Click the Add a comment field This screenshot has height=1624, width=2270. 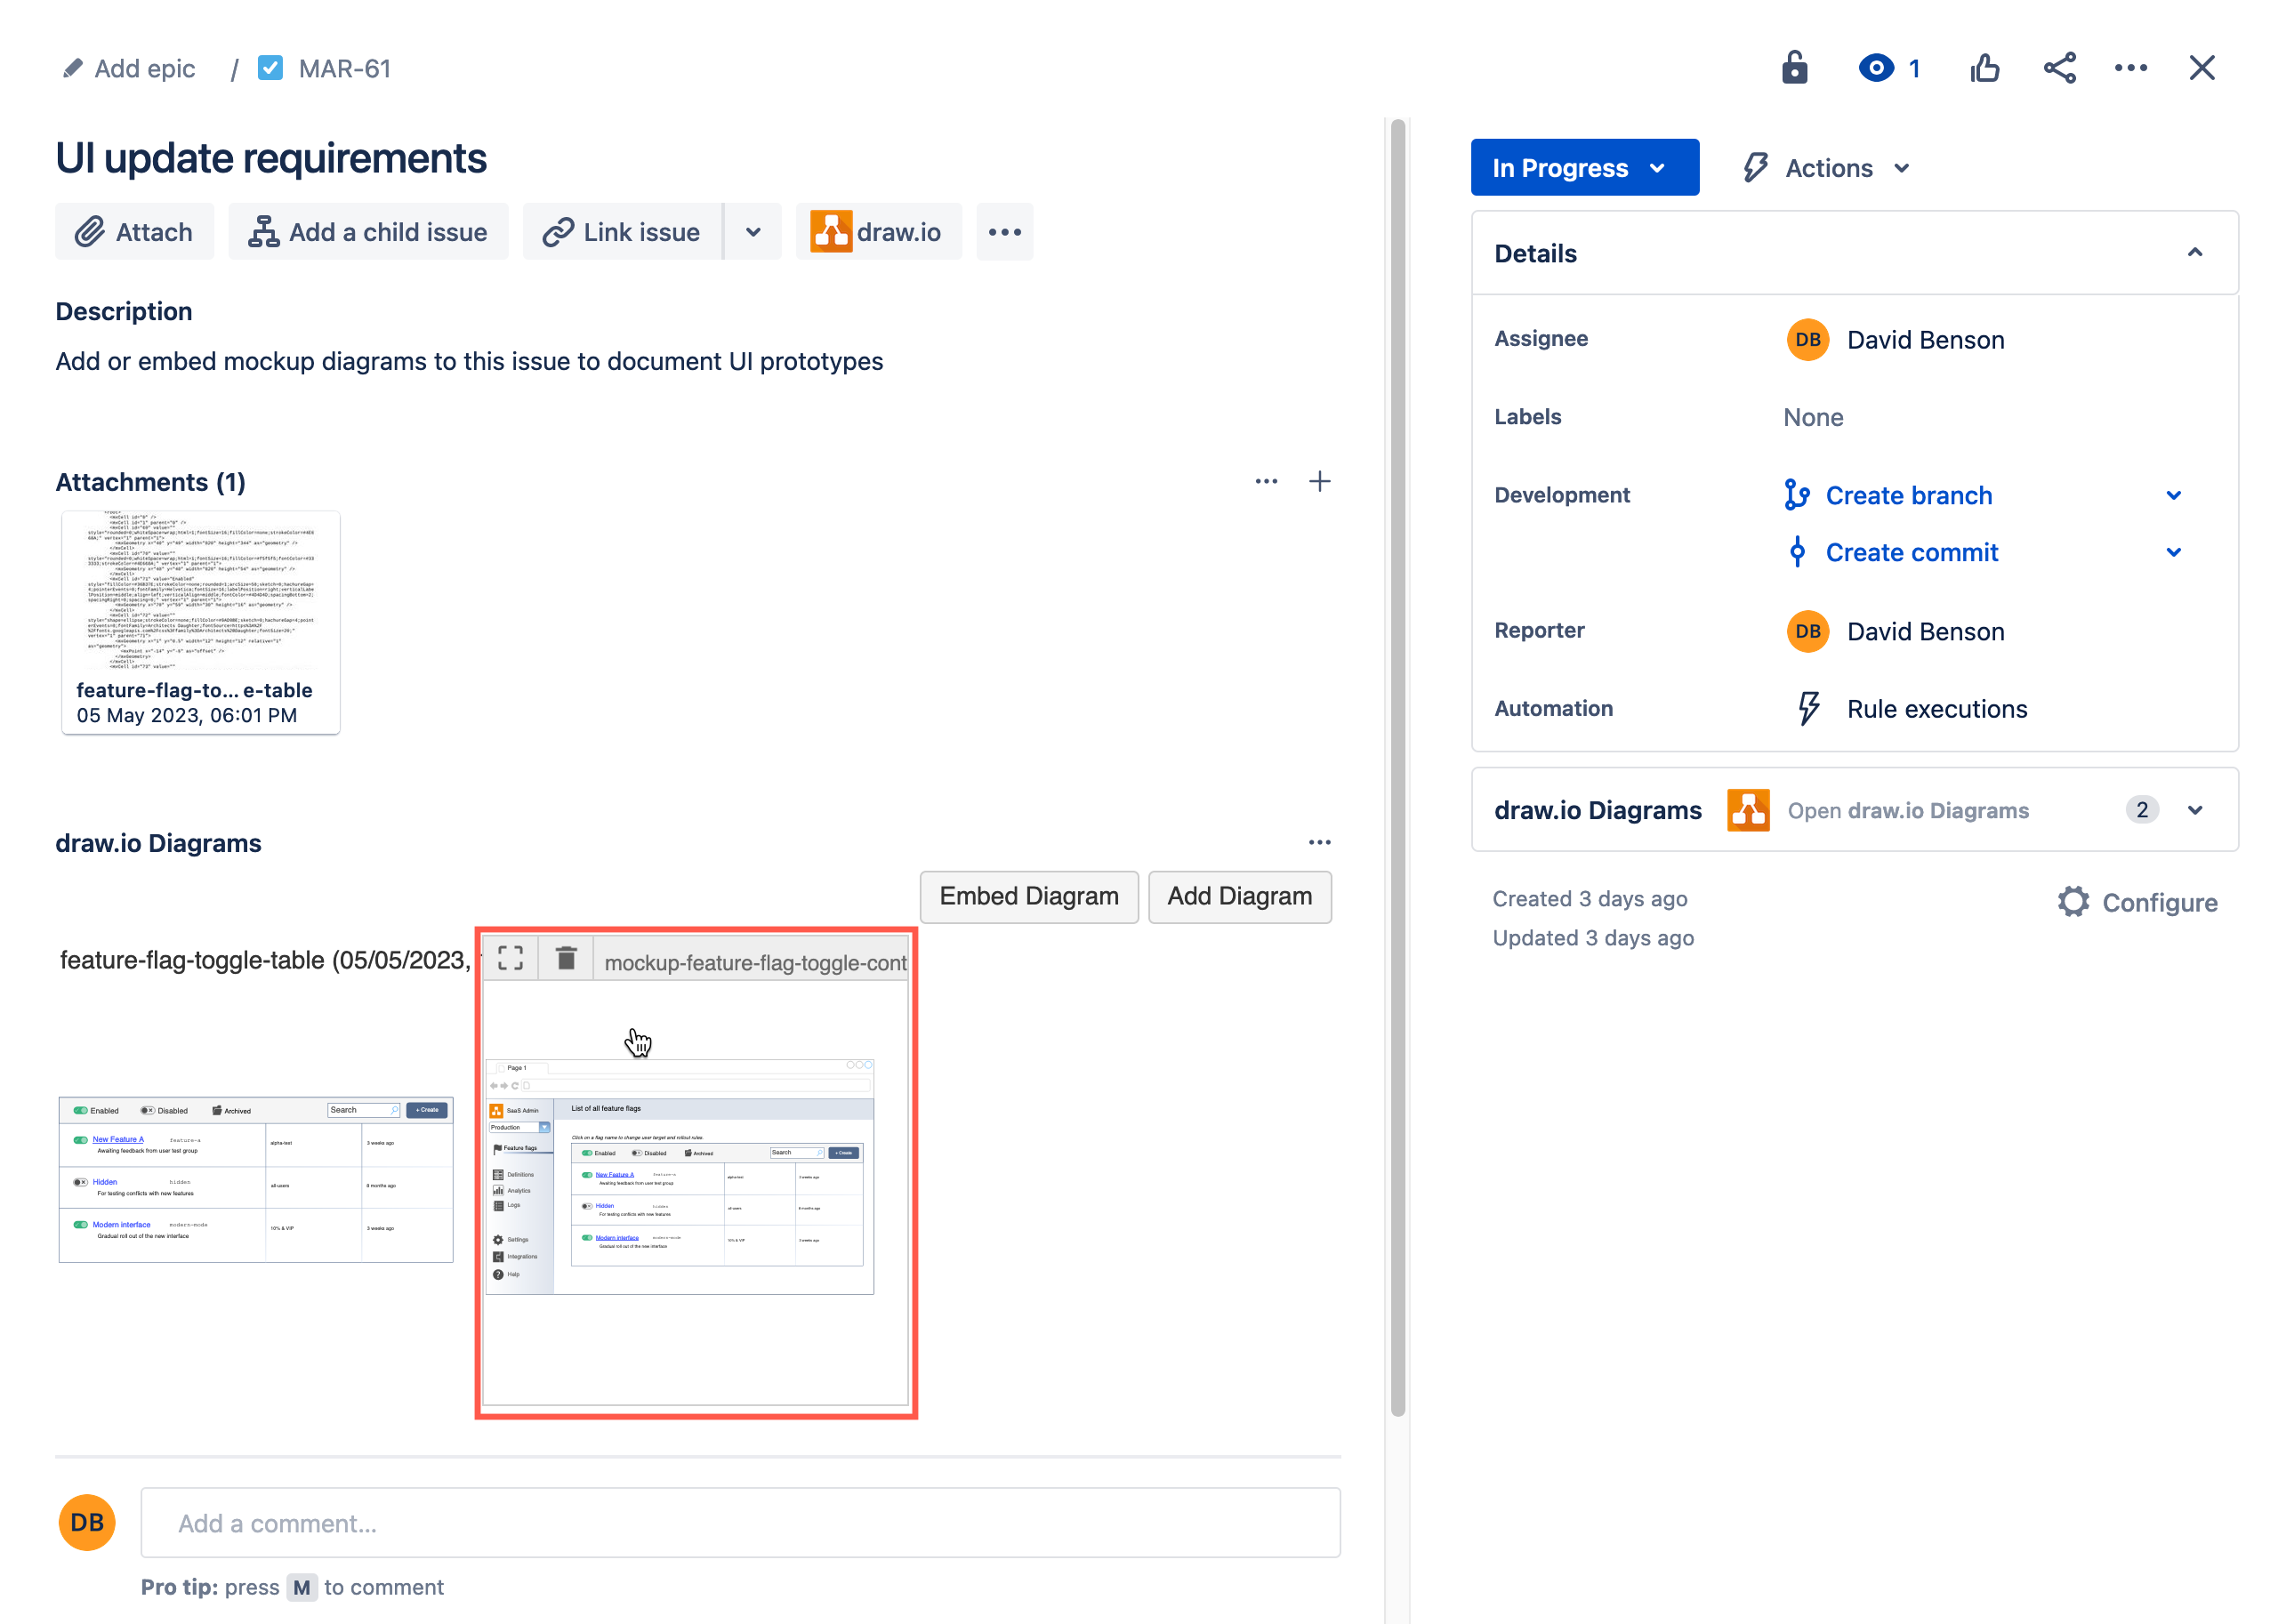740,1522
